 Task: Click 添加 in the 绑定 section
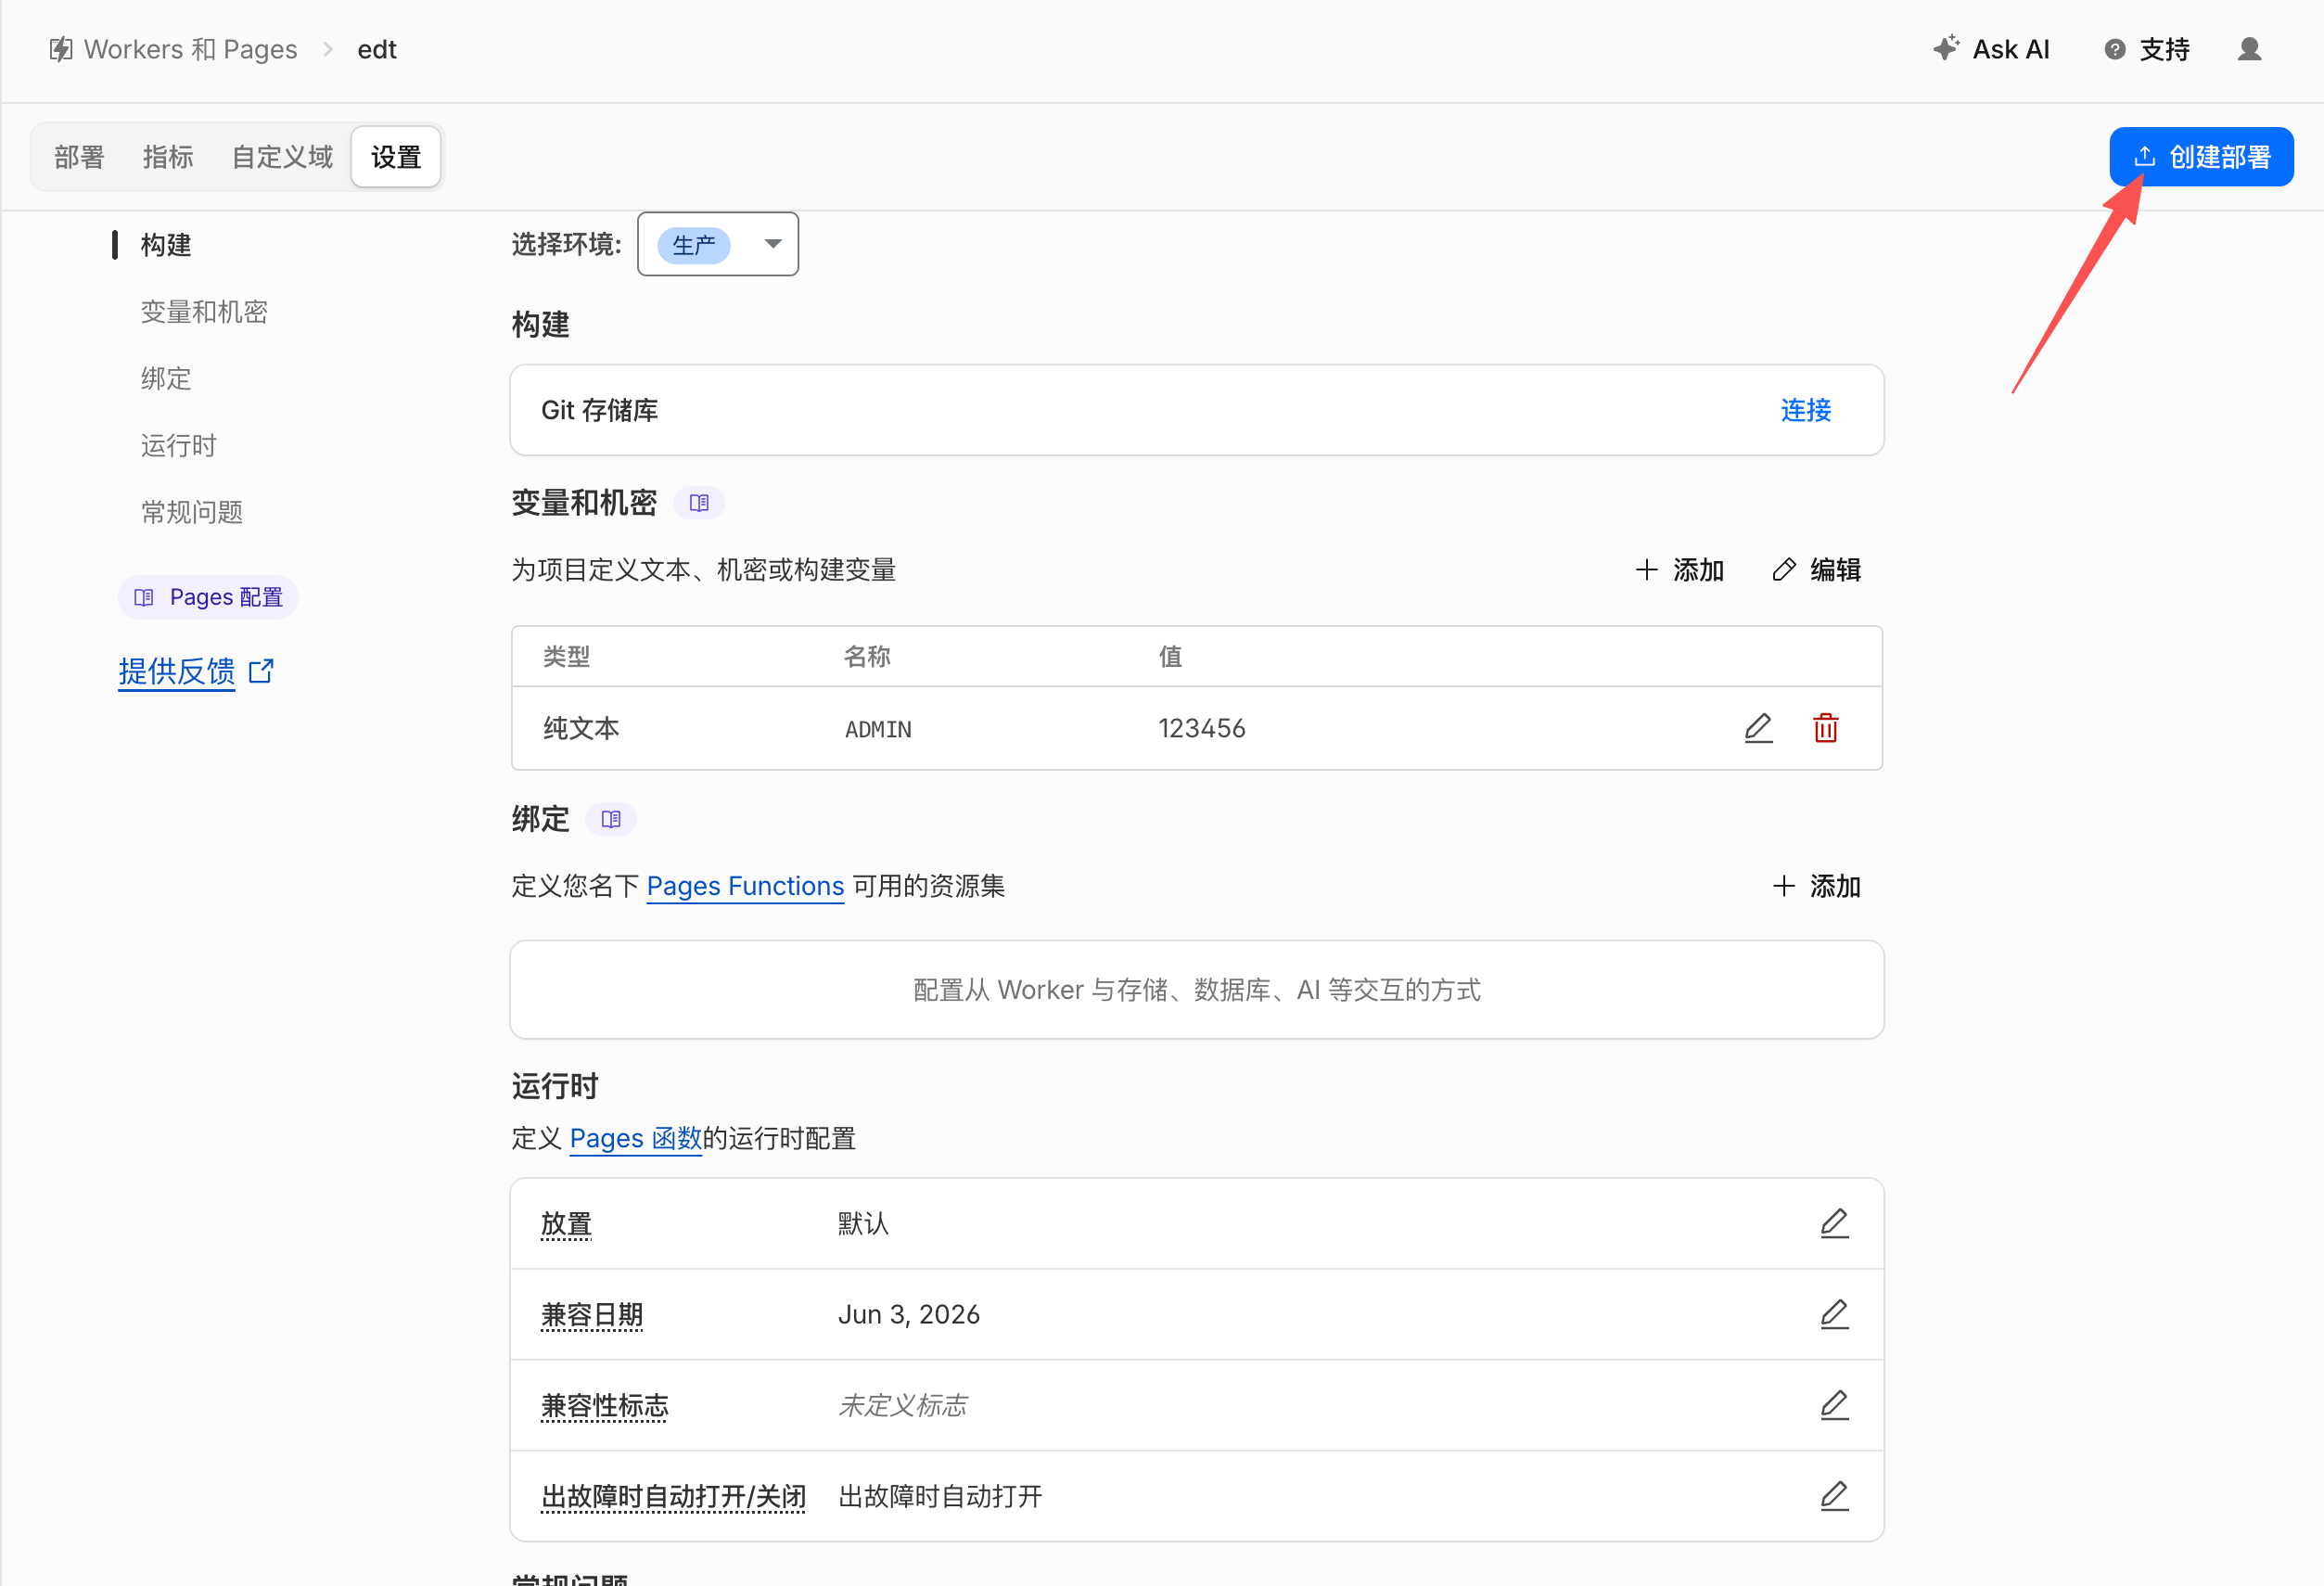[1816, 886]
